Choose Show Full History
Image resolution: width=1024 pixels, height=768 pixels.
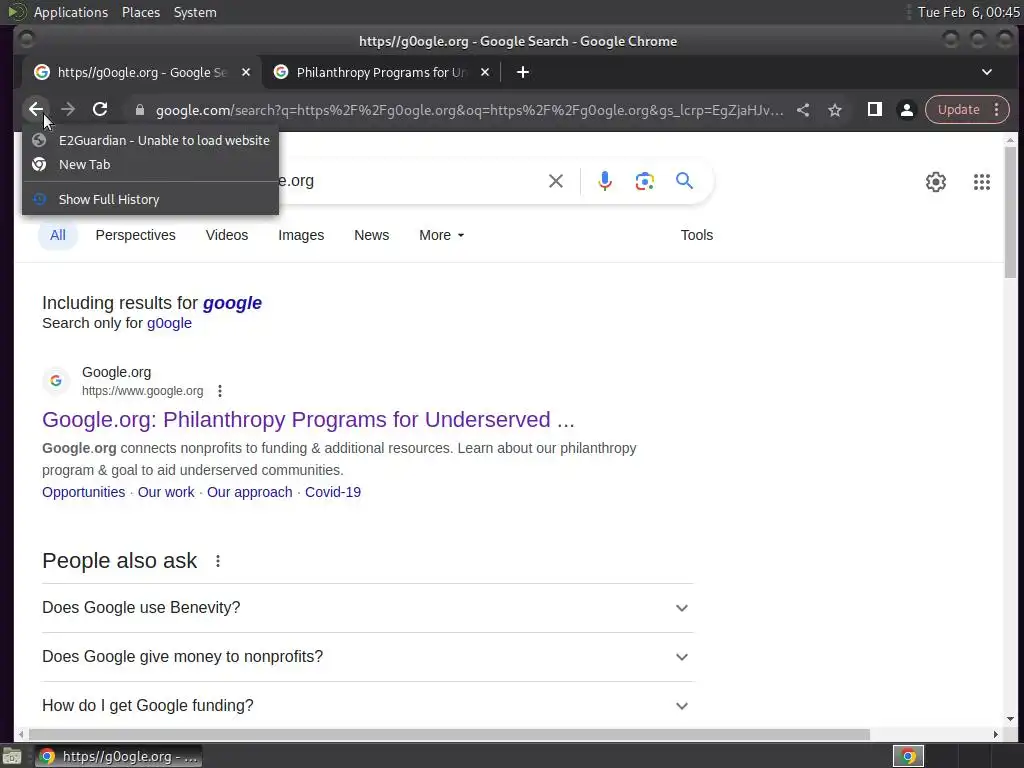(x=150, y=199)
